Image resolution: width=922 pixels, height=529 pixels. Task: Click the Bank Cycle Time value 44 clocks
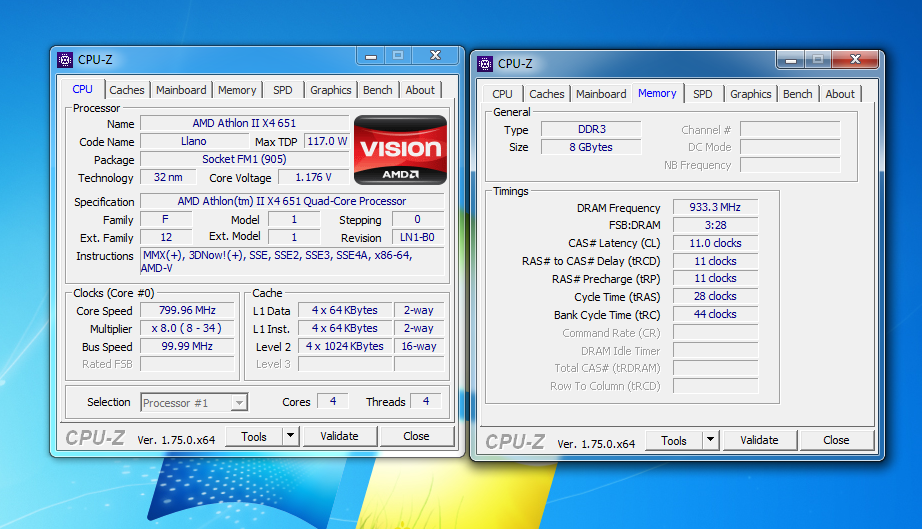tap(715, 314)
